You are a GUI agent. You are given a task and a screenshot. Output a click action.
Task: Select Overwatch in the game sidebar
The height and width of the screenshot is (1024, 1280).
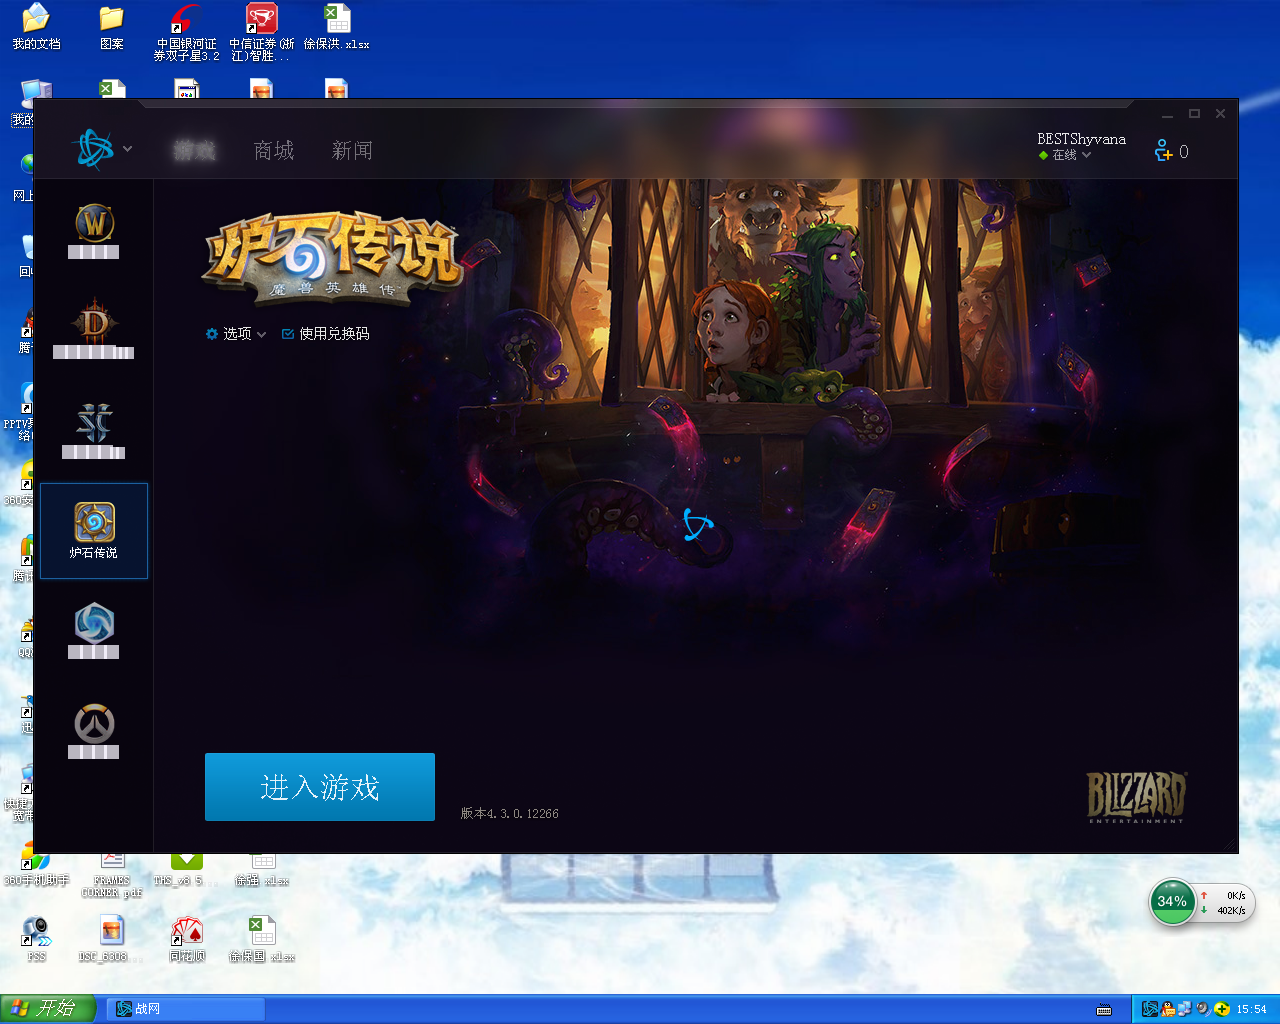(x=94, y=732)
